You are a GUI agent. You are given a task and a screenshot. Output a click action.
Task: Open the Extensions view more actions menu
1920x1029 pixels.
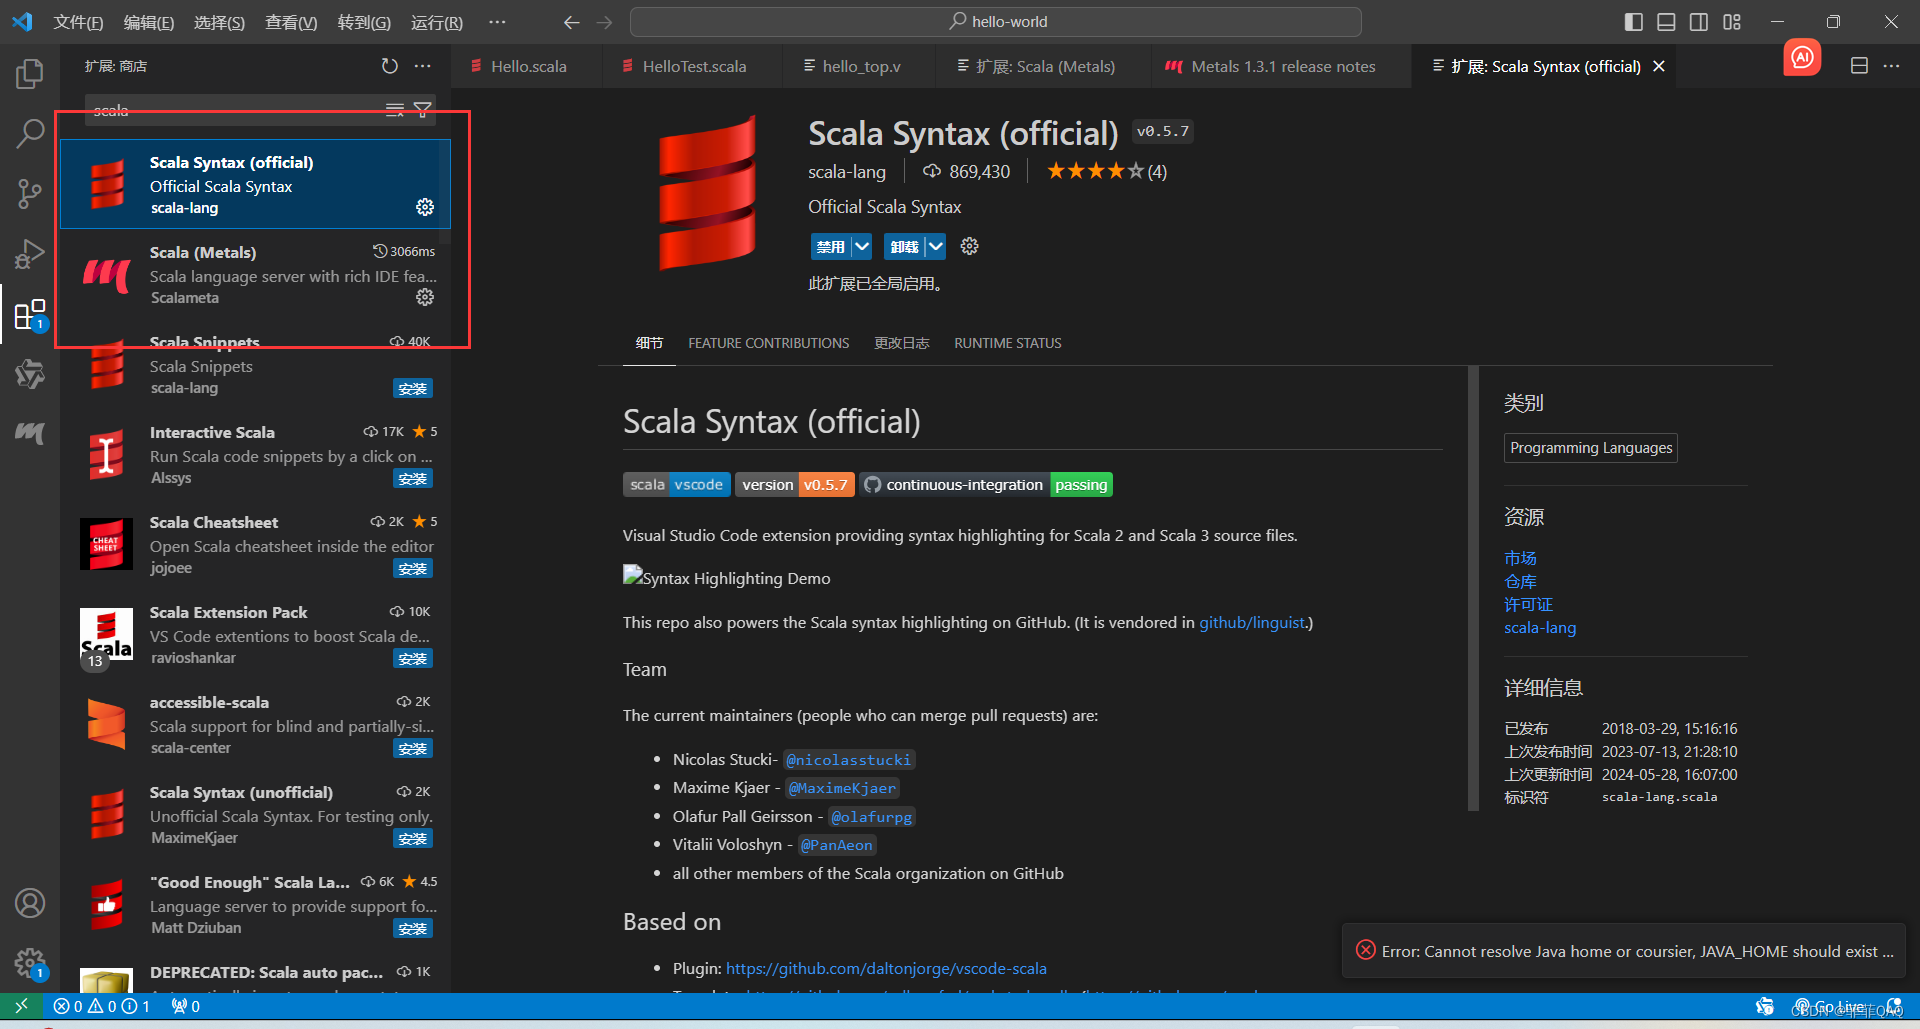pyautogui.click(x=423, y=66)
